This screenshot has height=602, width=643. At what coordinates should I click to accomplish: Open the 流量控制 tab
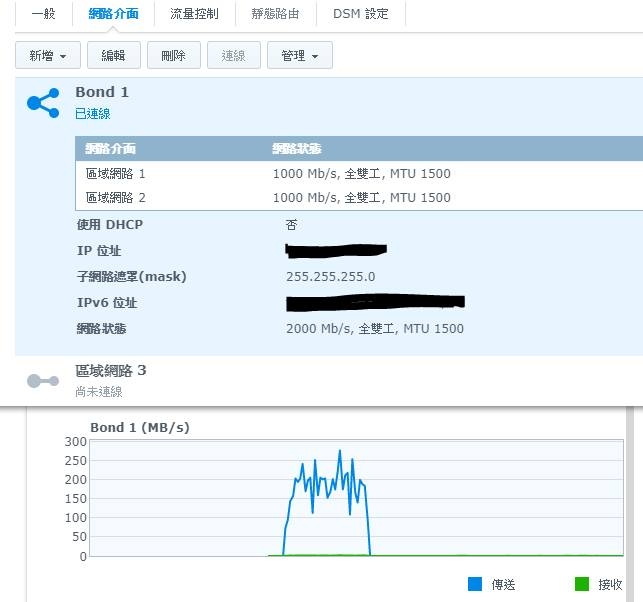pos(194,14)
